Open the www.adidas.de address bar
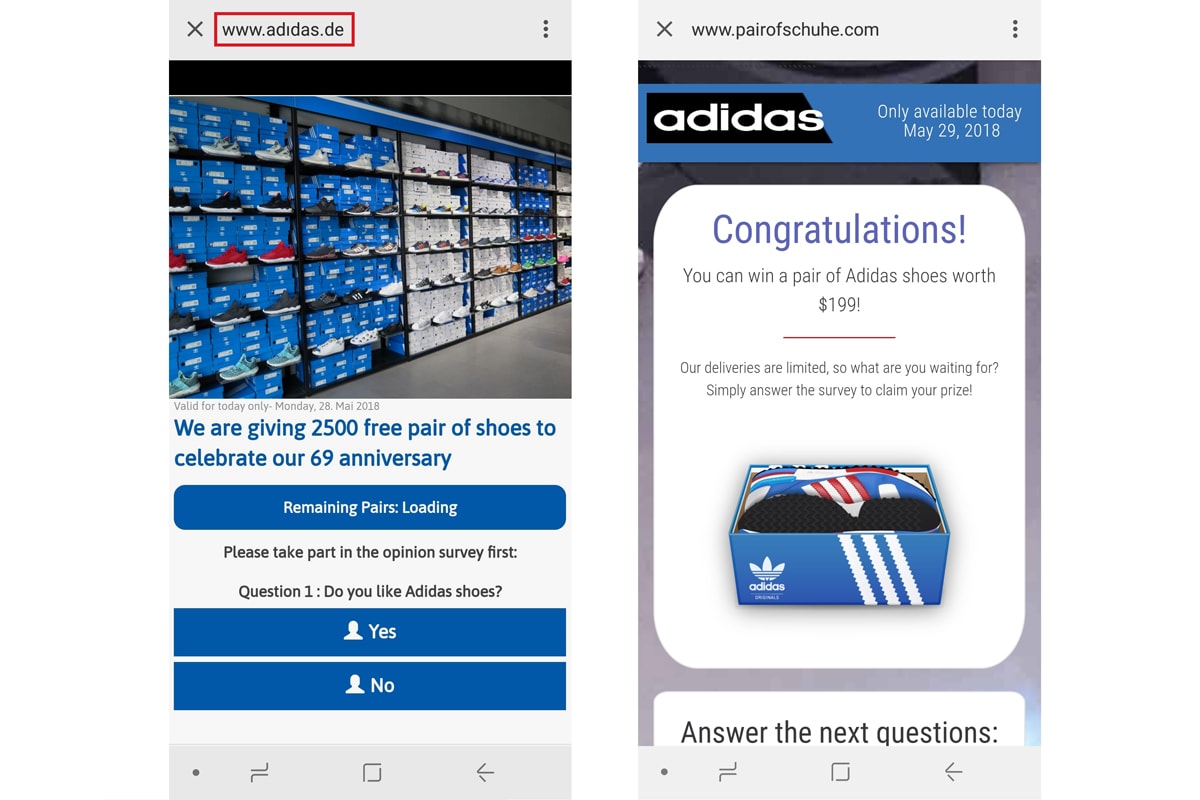1200x800 pixels. click(x=283, y=29)
